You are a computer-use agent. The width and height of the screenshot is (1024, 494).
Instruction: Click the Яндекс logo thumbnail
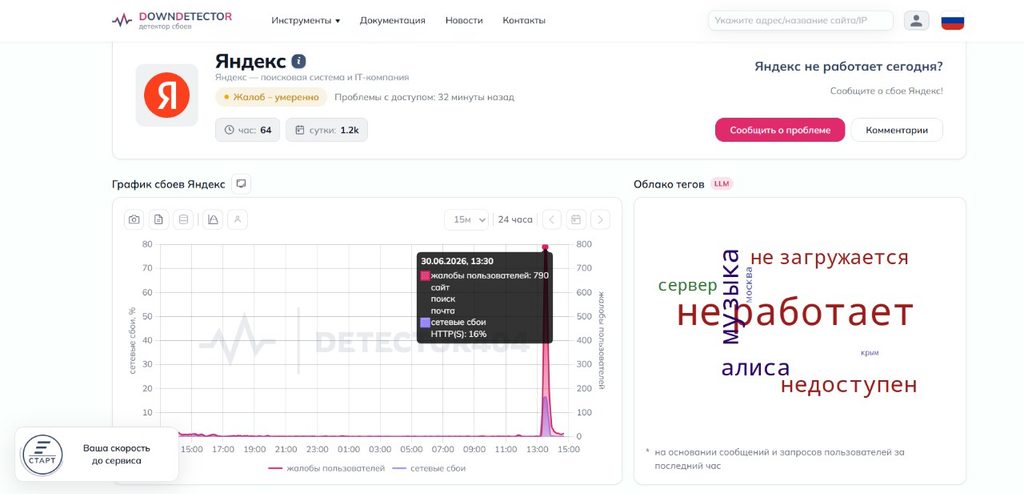pos(167,95)
